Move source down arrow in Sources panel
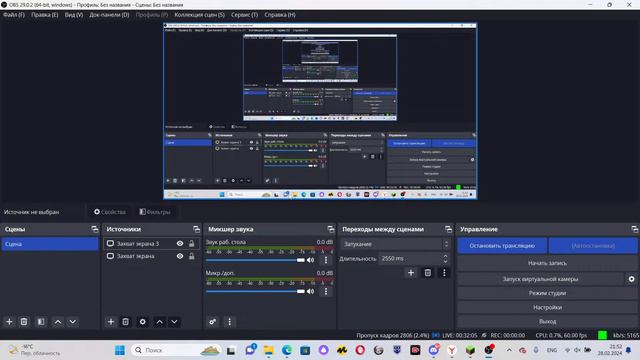The image size is (640, 360). 174,322
